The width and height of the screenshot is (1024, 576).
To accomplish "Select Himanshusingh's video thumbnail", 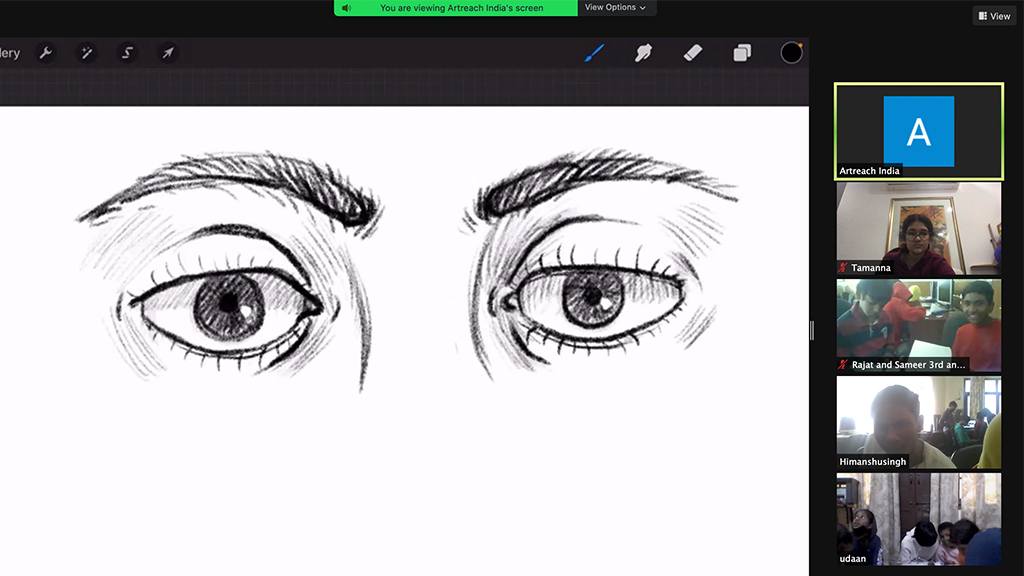I will [918, 421].
